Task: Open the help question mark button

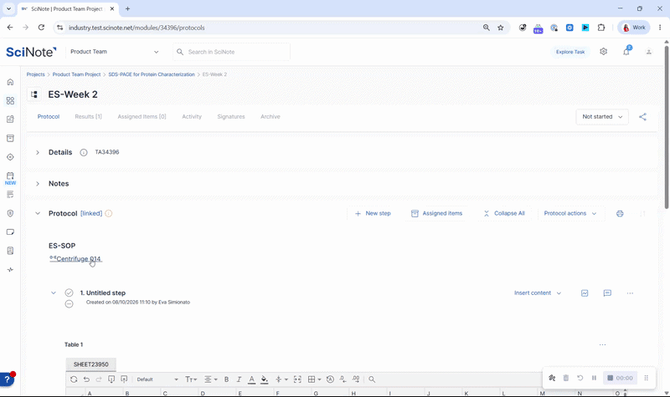Action: pos(7,379)
